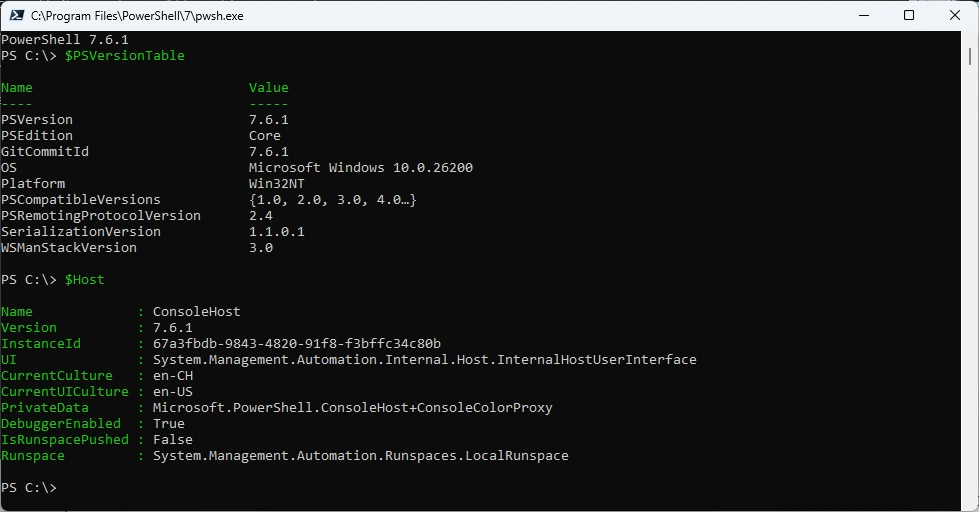Click the SerializationVersion value 1.1.0.1
The image size is (979, 512).
point(276,232)
